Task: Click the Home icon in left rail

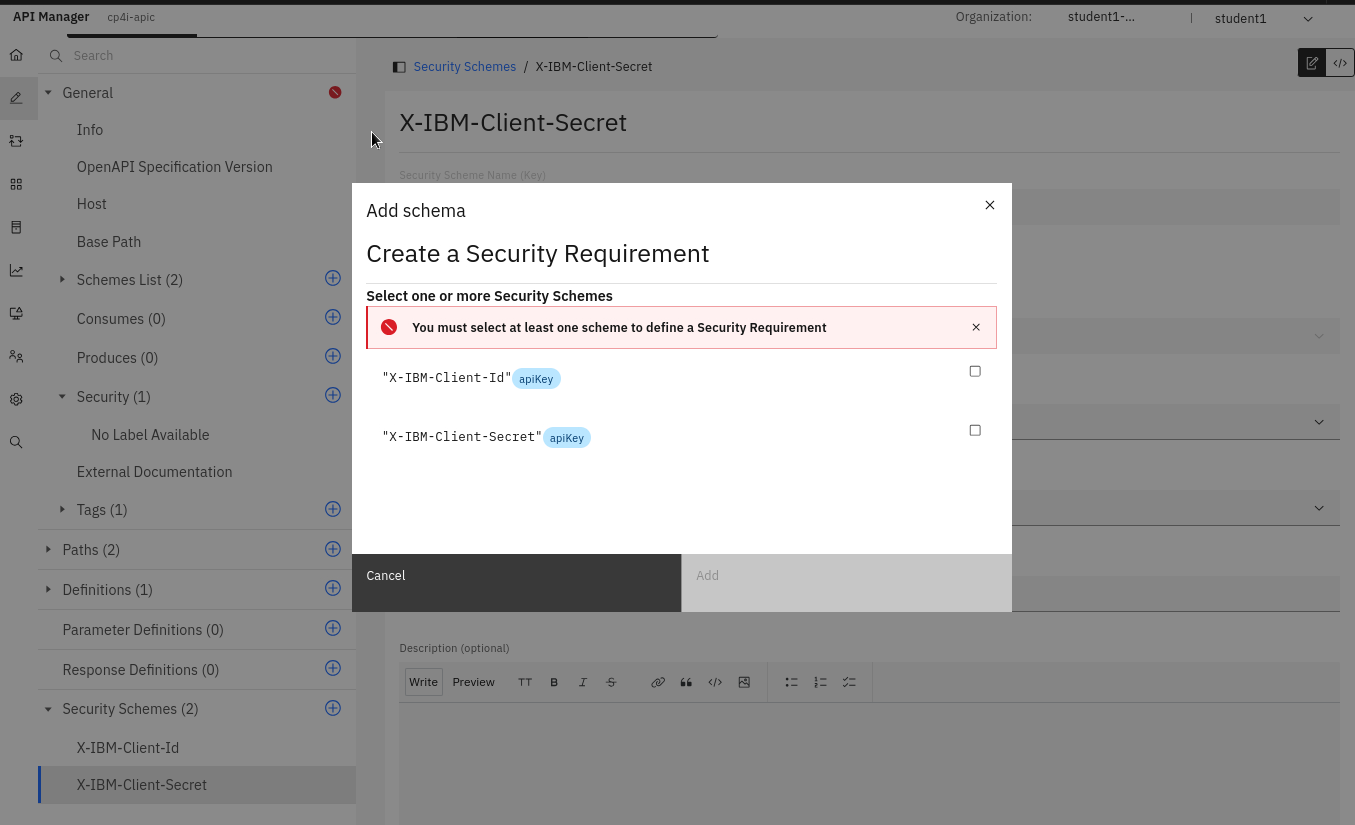Action: (16, 55)
